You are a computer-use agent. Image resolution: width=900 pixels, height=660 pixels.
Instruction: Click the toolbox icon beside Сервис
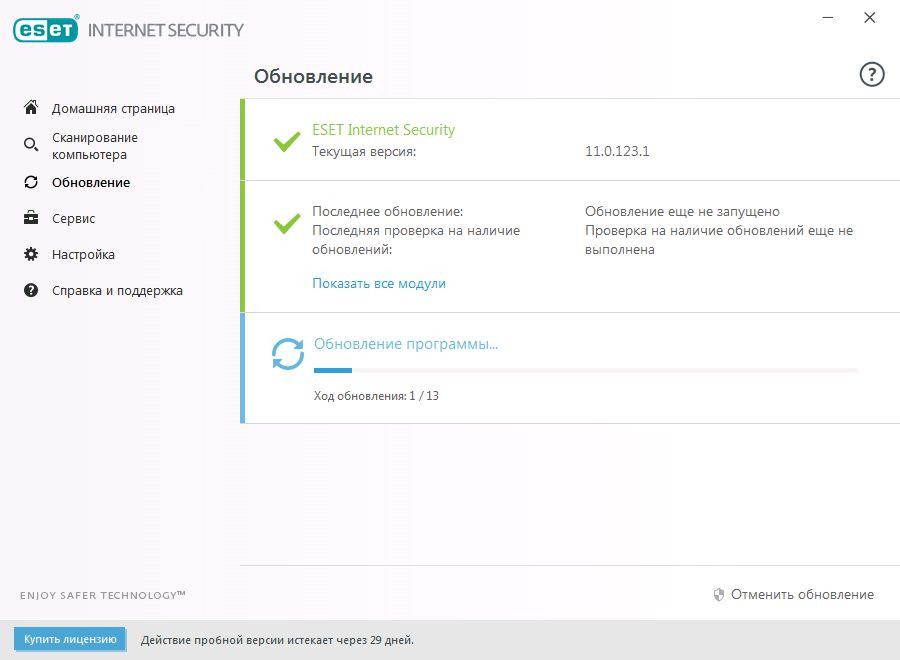[x=31, y=218]
